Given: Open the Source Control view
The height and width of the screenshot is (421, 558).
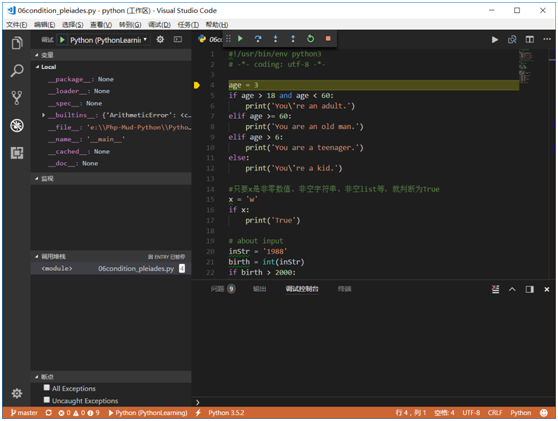Looking at the screenshot, I should [17, 98].
